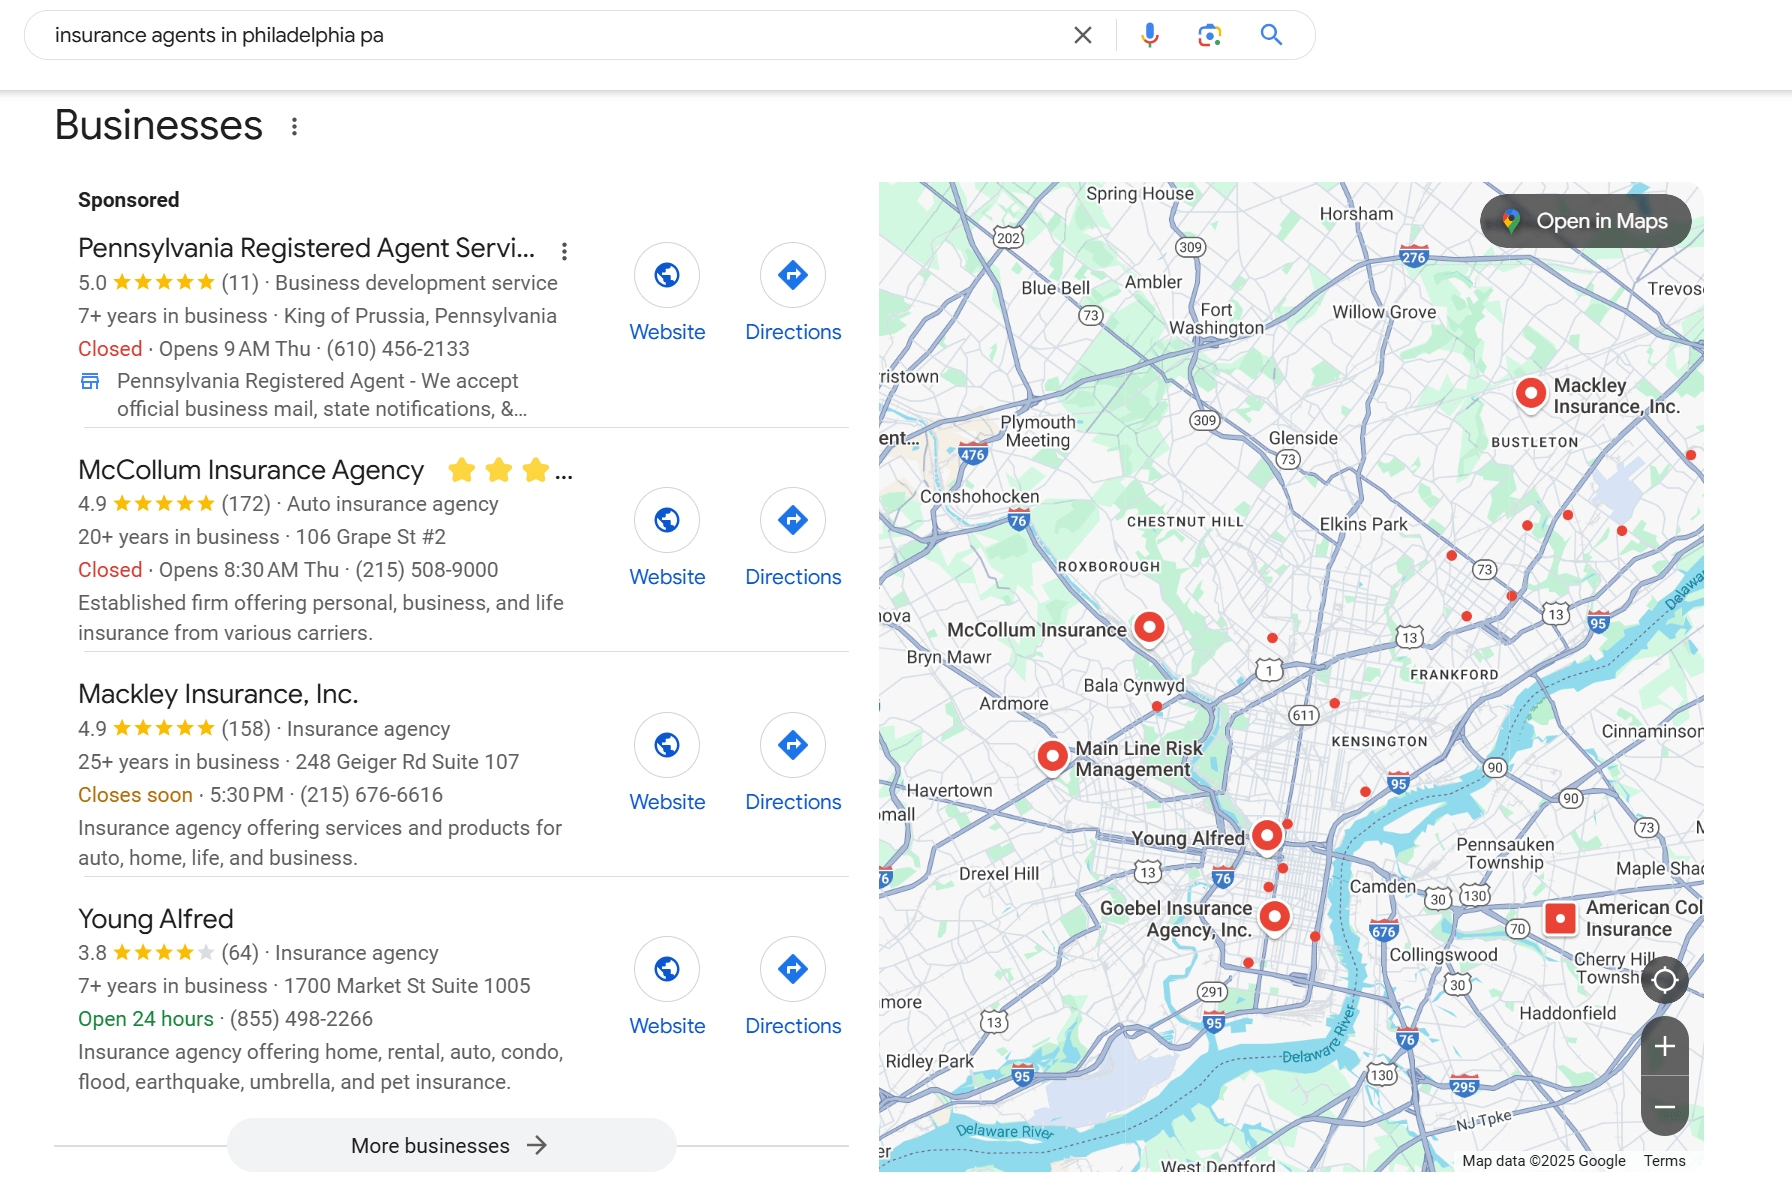Viewport: 1792px width, 1202px height.
Task: Select Goebel Insurance Agency map pin
Action: [1274, 916]
